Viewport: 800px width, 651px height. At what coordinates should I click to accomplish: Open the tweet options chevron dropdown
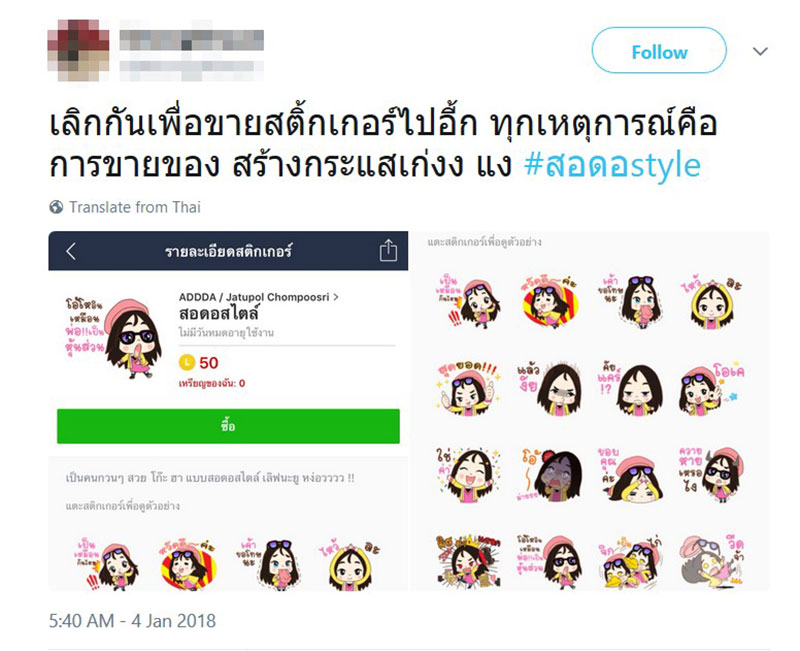pos(760,51)
